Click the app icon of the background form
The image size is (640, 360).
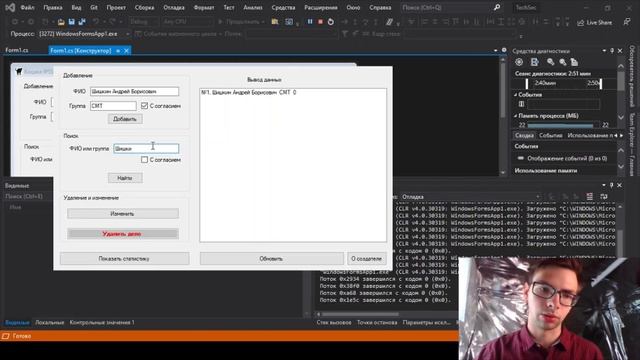pos(19,71)
